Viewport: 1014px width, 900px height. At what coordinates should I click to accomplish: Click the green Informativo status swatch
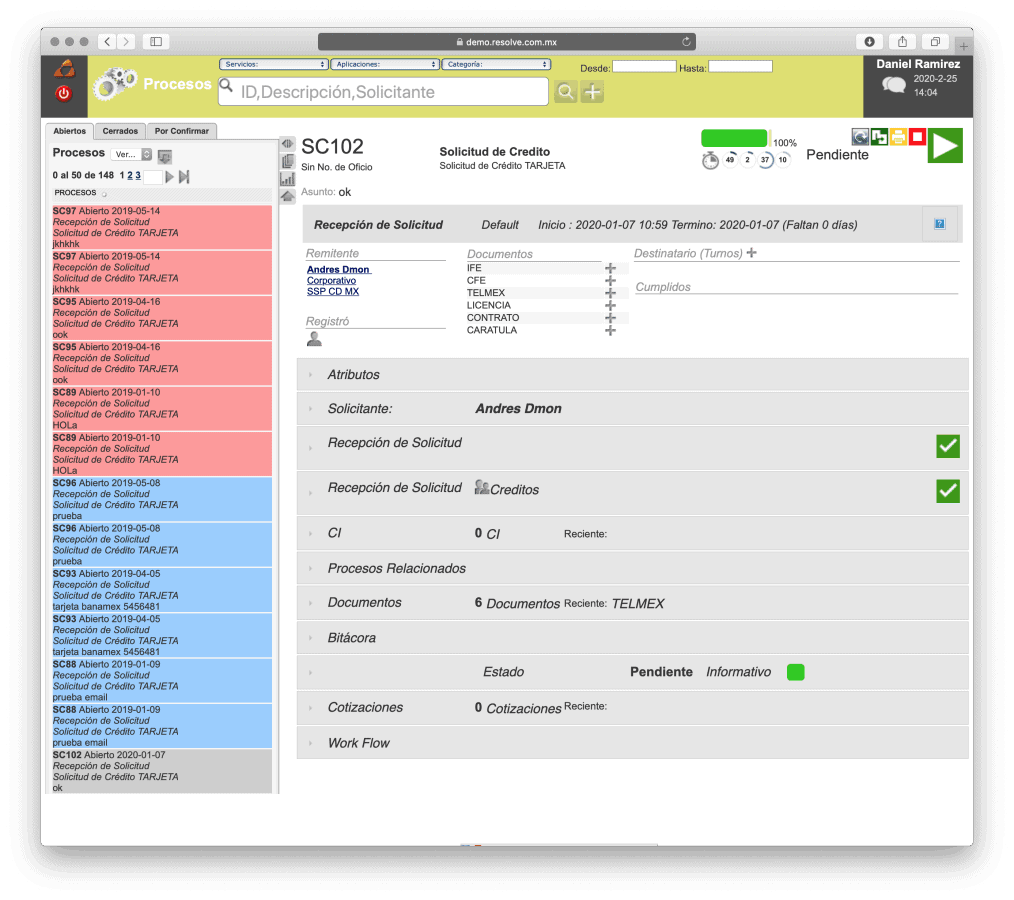795,672
